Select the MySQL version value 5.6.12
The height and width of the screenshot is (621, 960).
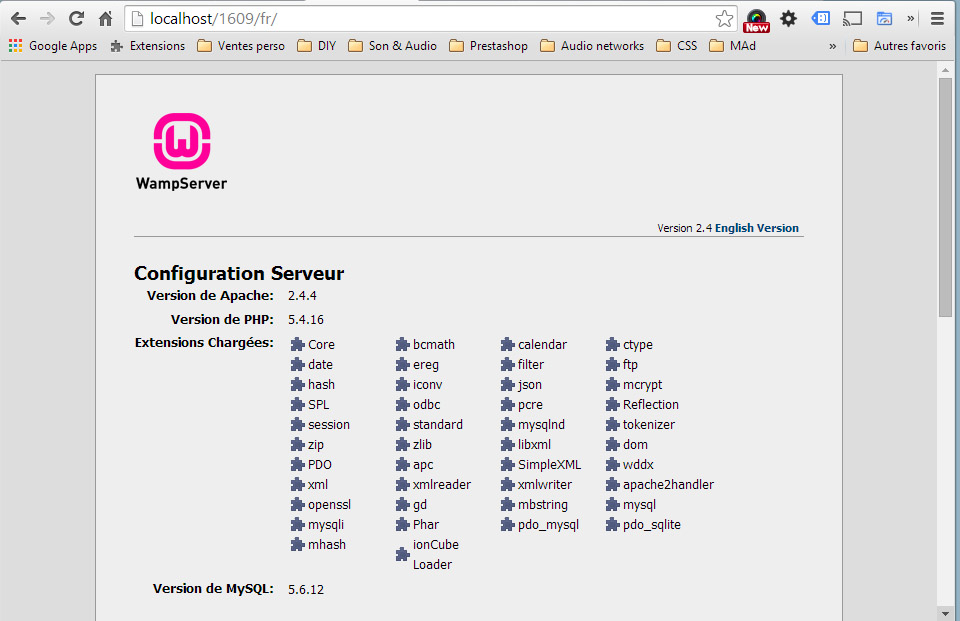[x=306, y=590]
